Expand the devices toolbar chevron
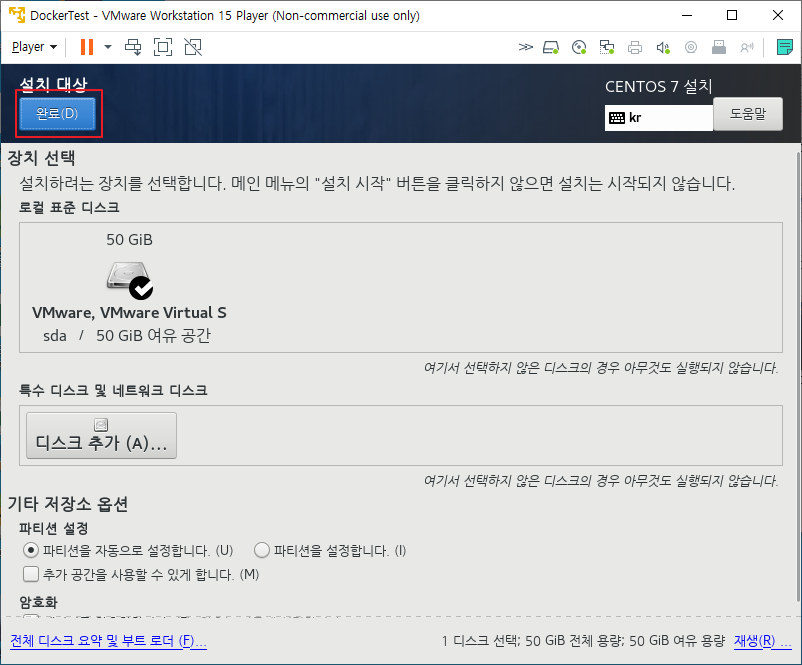802x665 pixels. [x=525, y=48]
